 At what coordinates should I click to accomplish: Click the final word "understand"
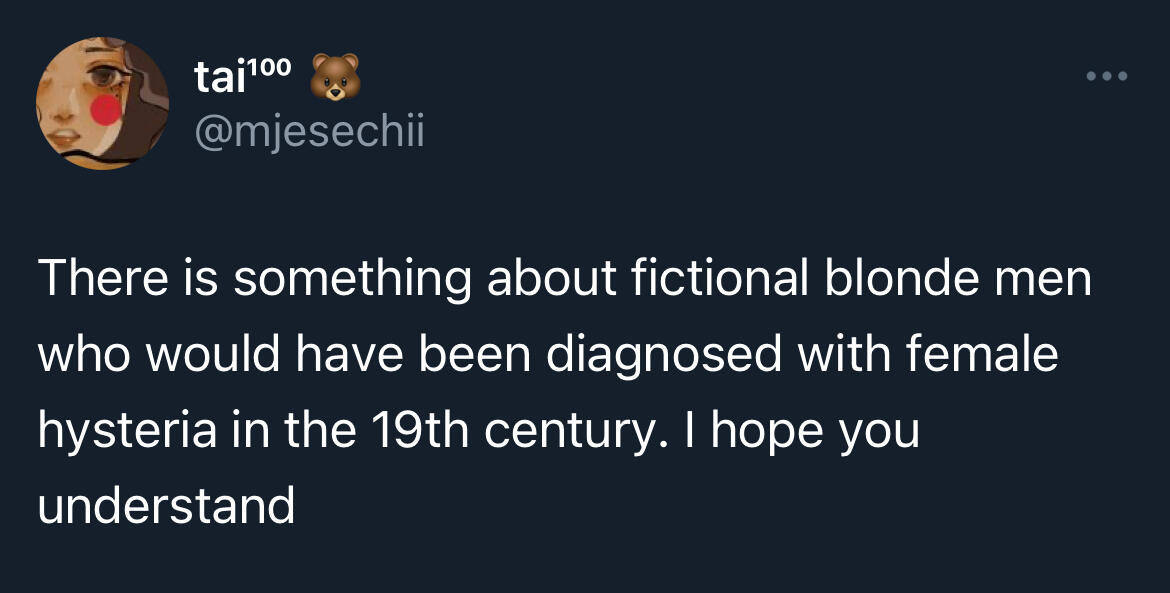166,507
